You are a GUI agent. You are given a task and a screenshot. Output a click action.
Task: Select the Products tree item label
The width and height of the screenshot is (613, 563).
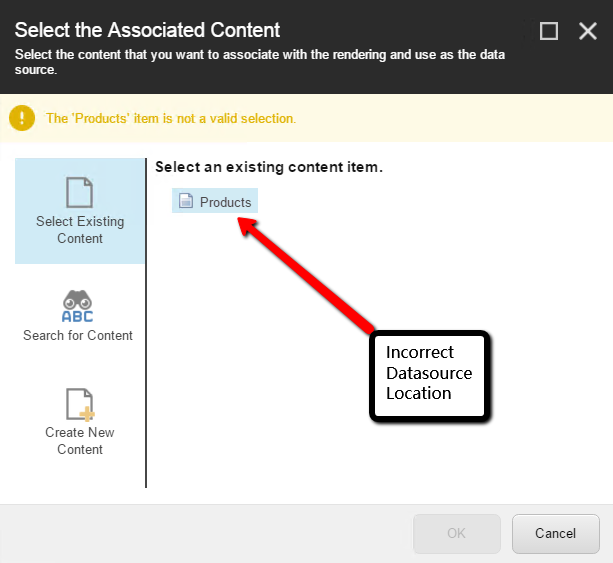click(x=226, y=202)
